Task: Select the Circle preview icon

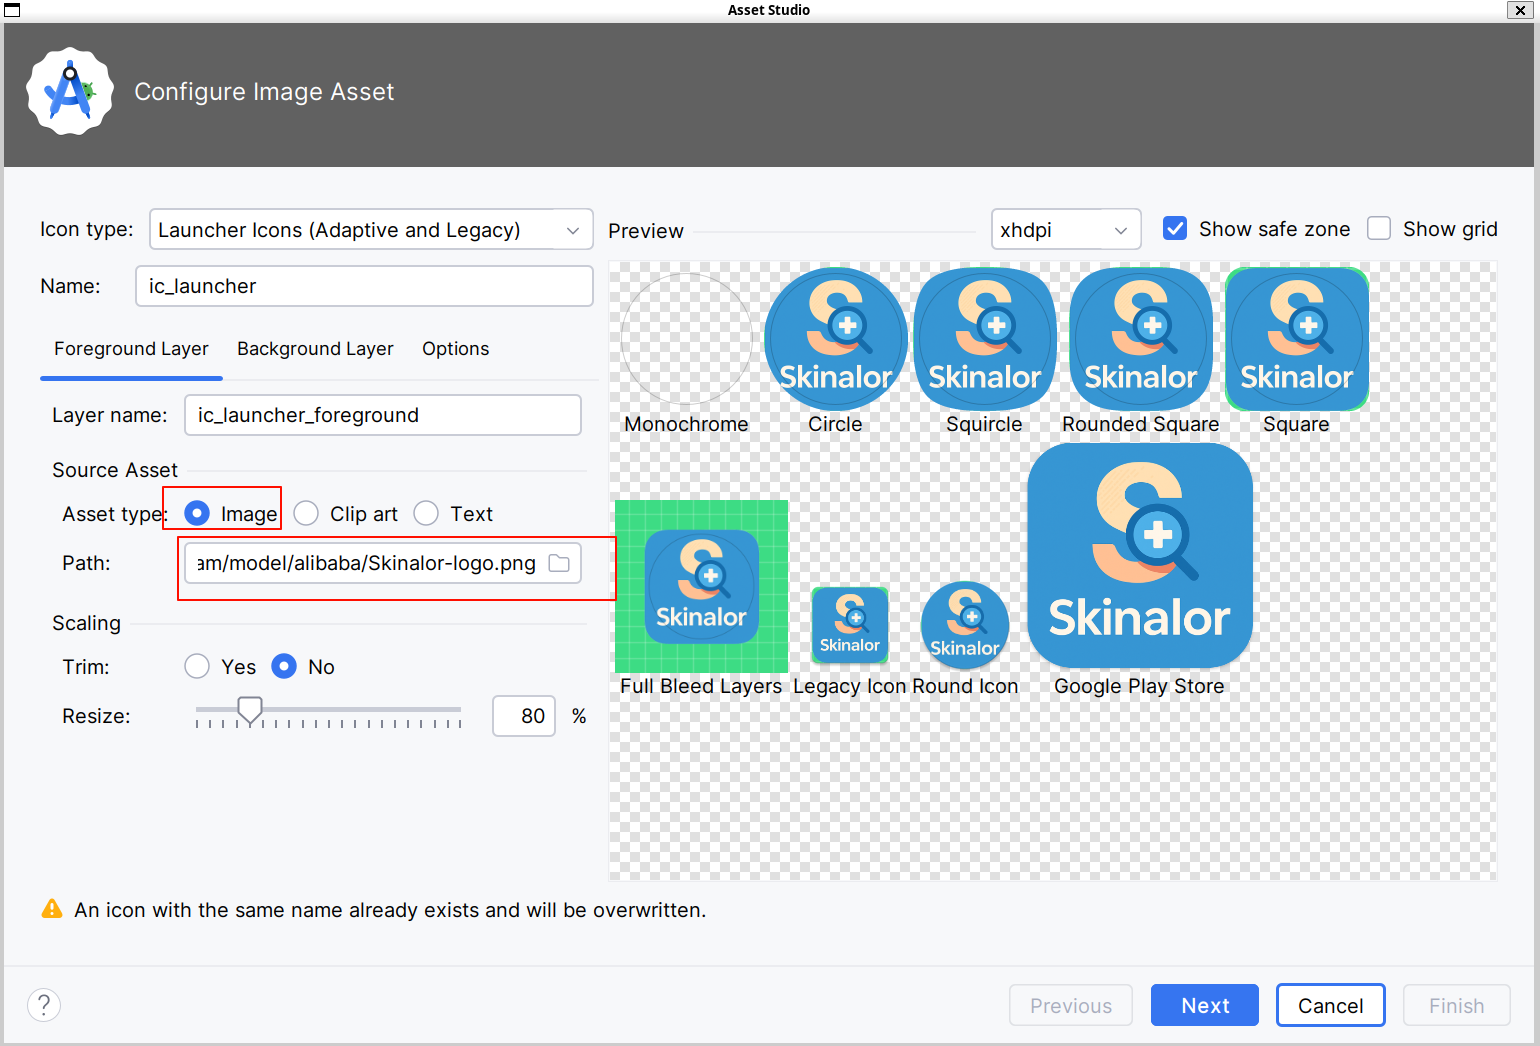Action: click(836, 339)
